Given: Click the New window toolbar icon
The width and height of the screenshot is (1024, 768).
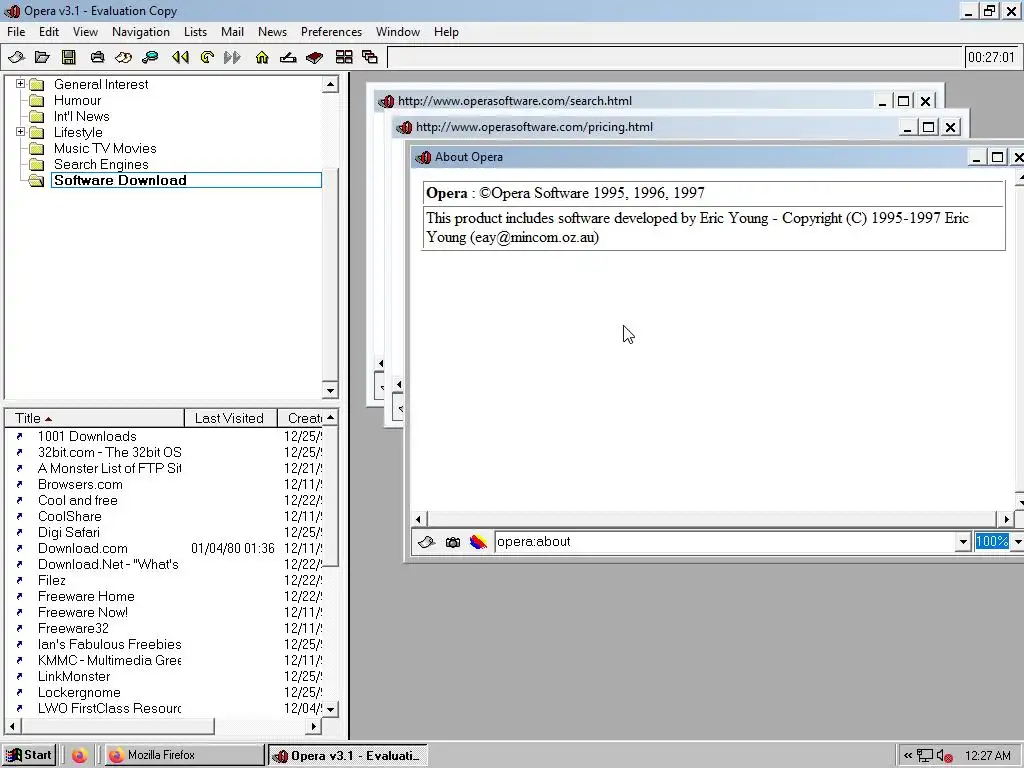Looking at the screenshot, I should click(16, 57).
